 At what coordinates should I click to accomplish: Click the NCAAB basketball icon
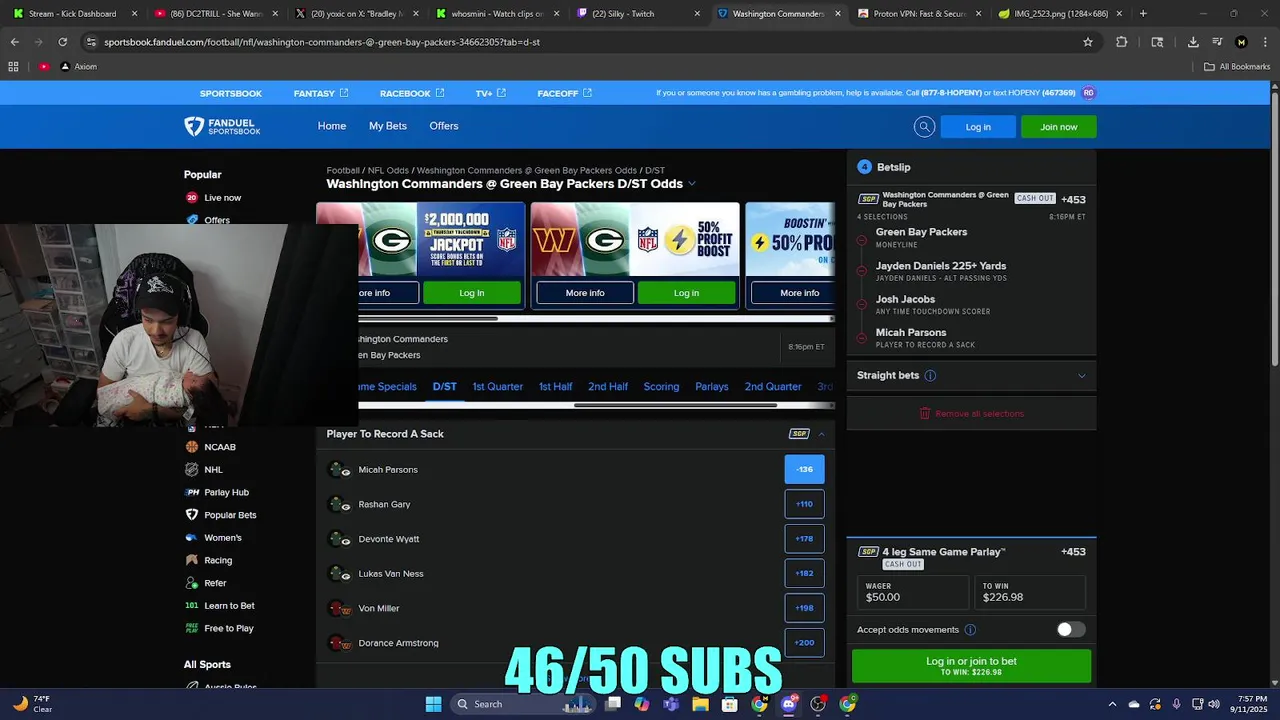click(192, 447)
